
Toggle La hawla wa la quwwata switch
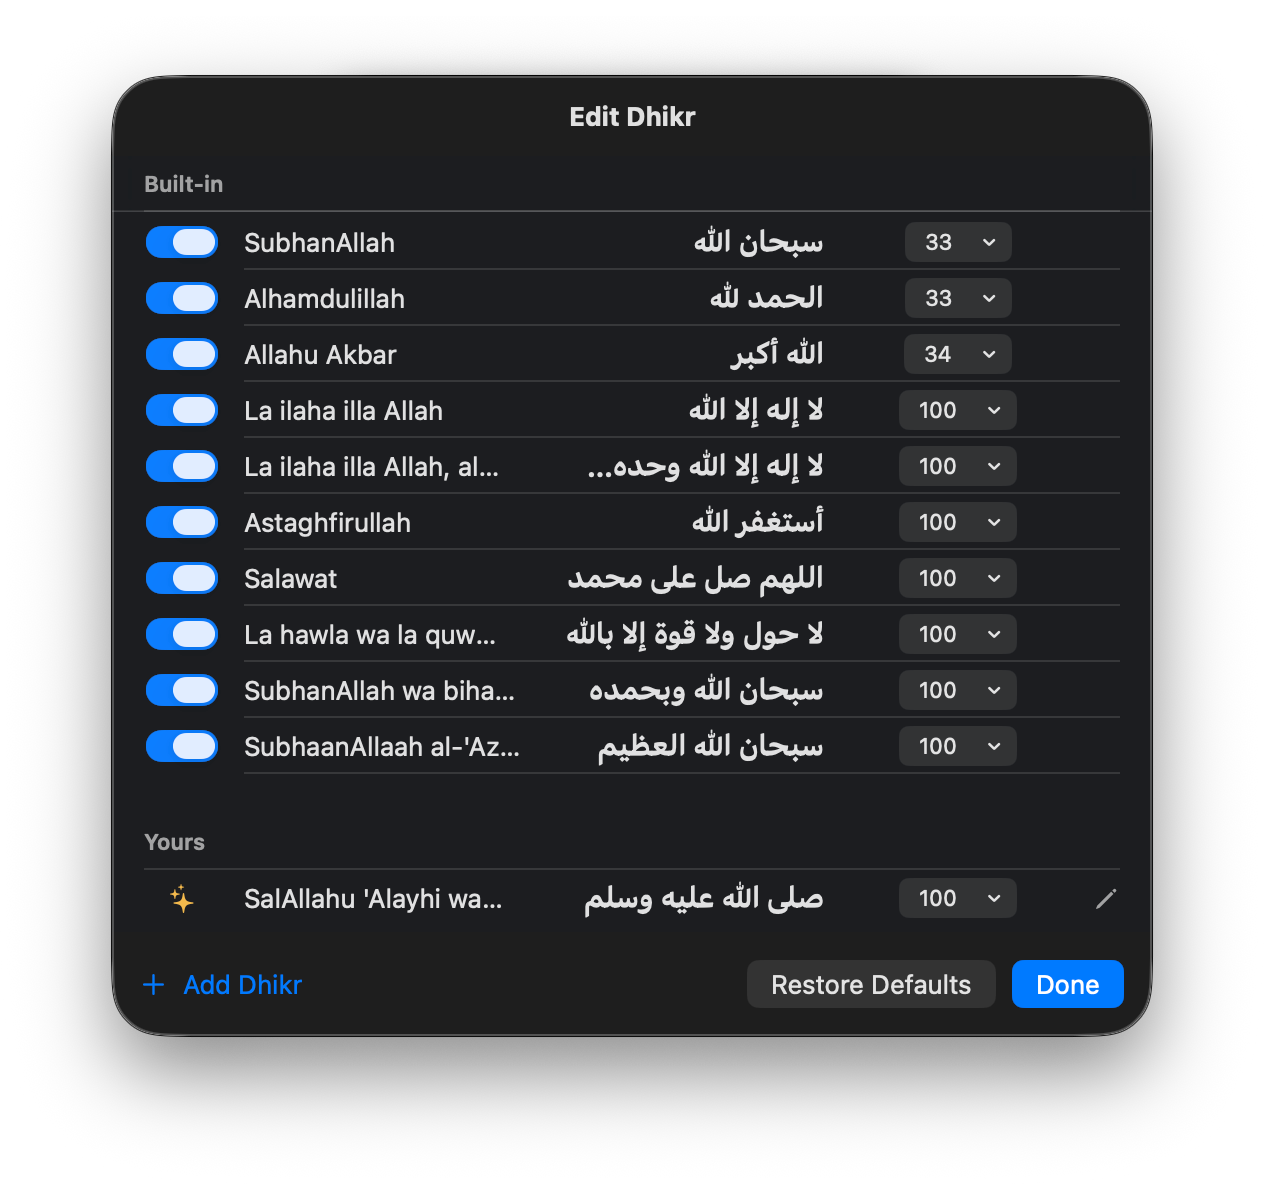click(x=182, y=634)
